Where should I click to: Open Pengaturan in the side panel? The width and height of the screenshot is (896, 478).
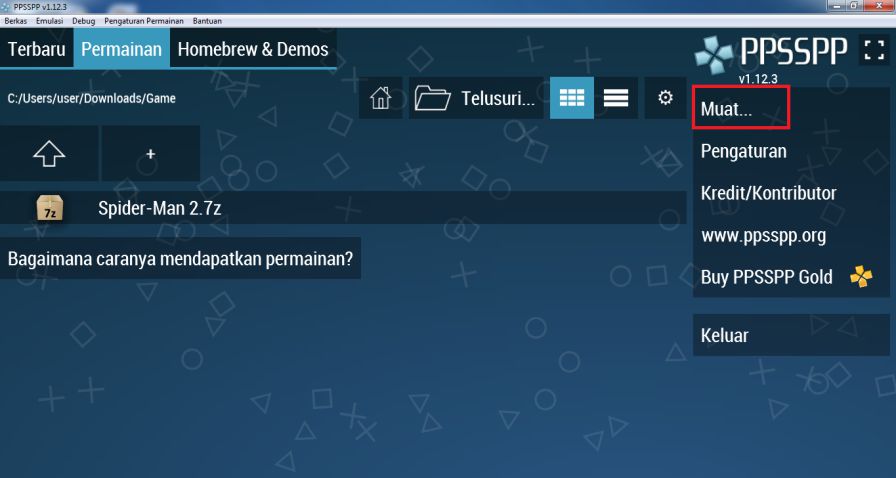click(x=791, y=151)
